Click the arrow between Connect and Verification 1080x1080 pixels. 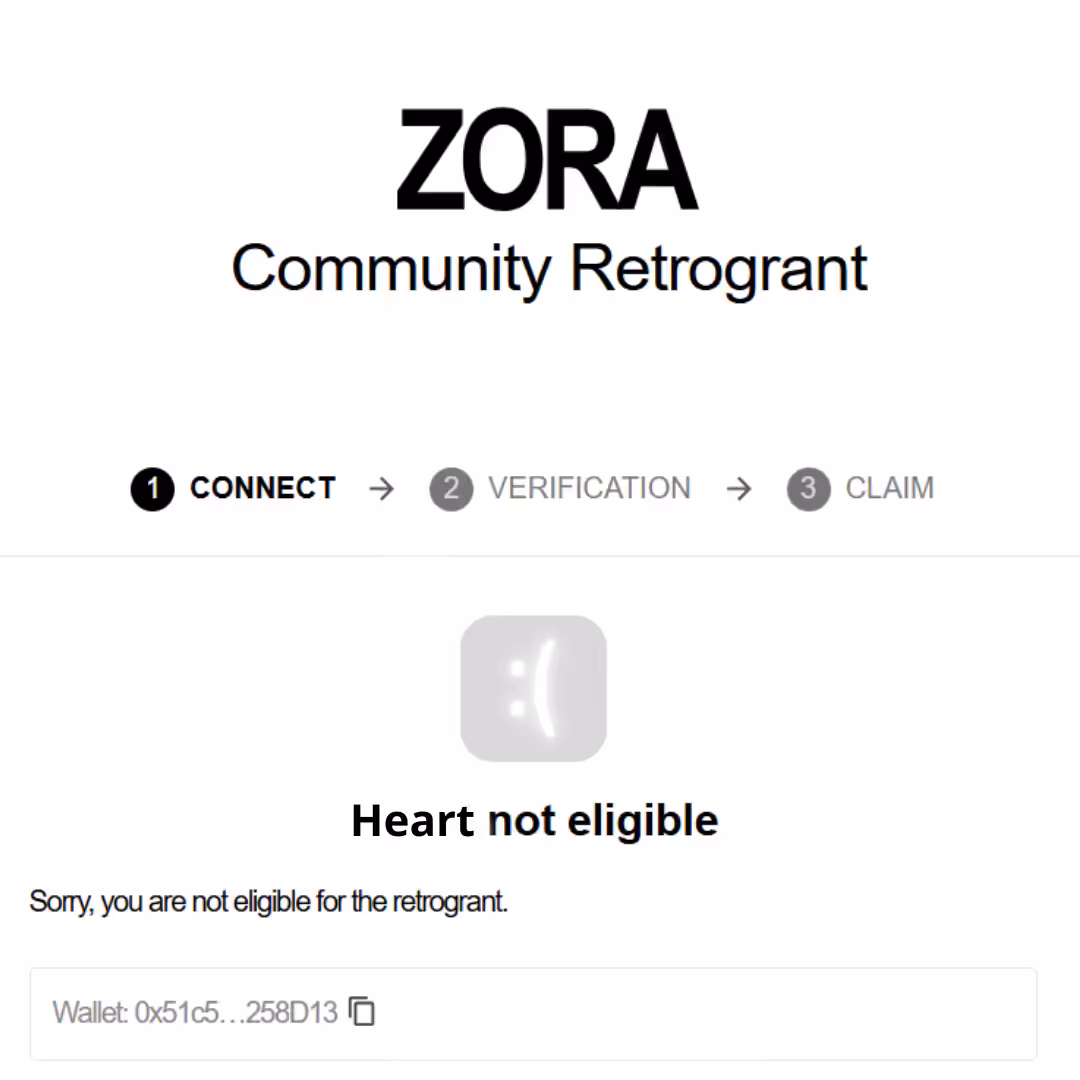(382, 489)
